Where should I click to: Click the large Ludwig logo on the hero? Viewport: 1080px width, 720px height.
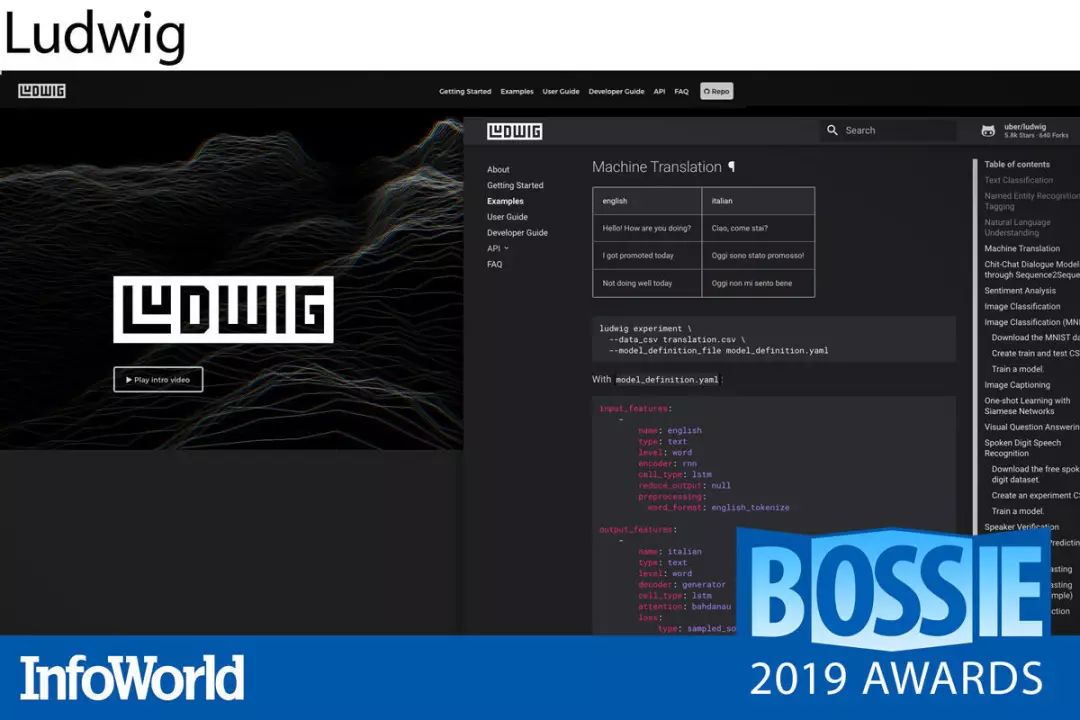click(223, 310)
